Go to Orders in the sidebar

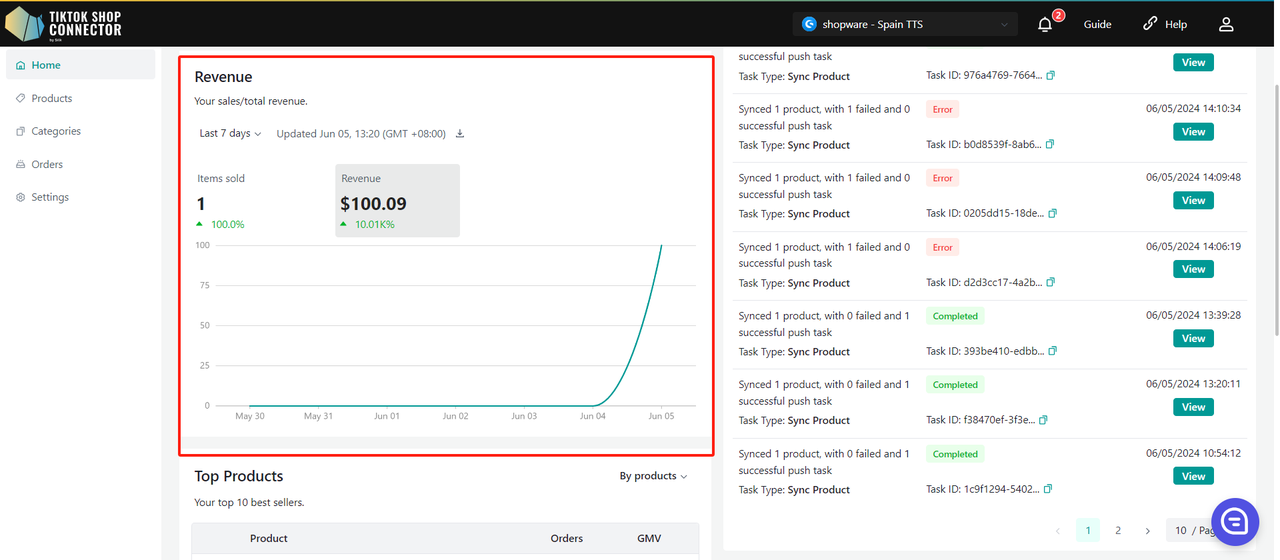point(47,164)
